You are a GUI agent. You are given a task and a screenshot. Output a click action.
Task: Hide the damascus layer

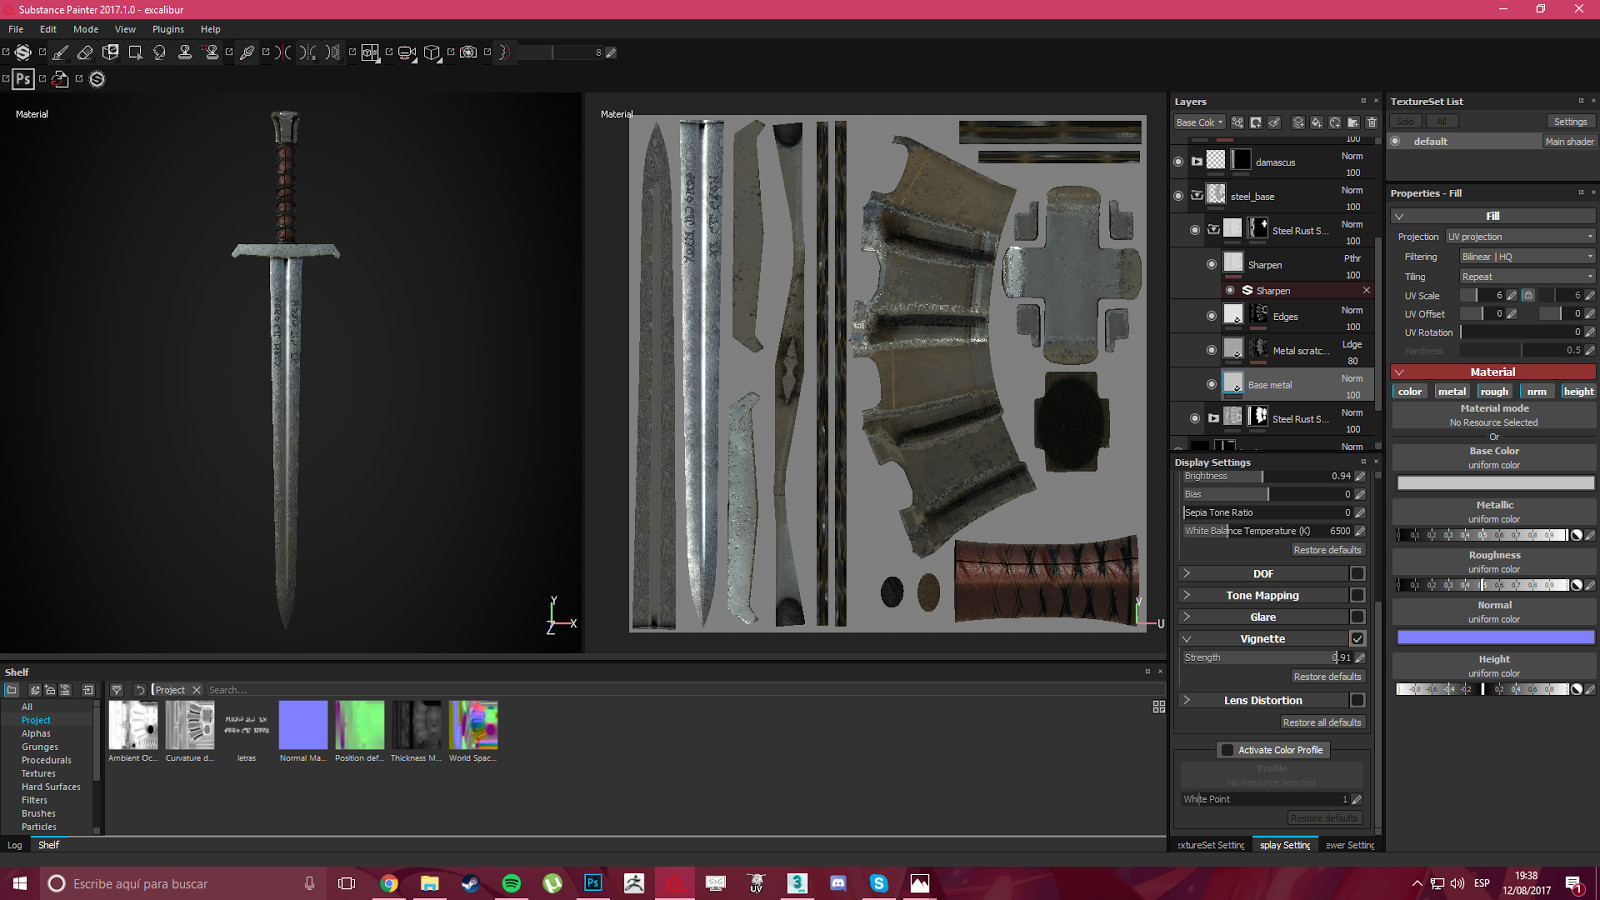1178,161
